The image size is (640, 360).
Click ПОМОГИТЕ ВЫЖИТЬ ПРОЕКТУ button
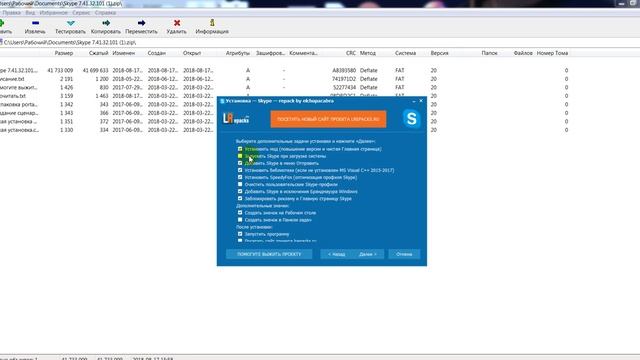(269, 254)
